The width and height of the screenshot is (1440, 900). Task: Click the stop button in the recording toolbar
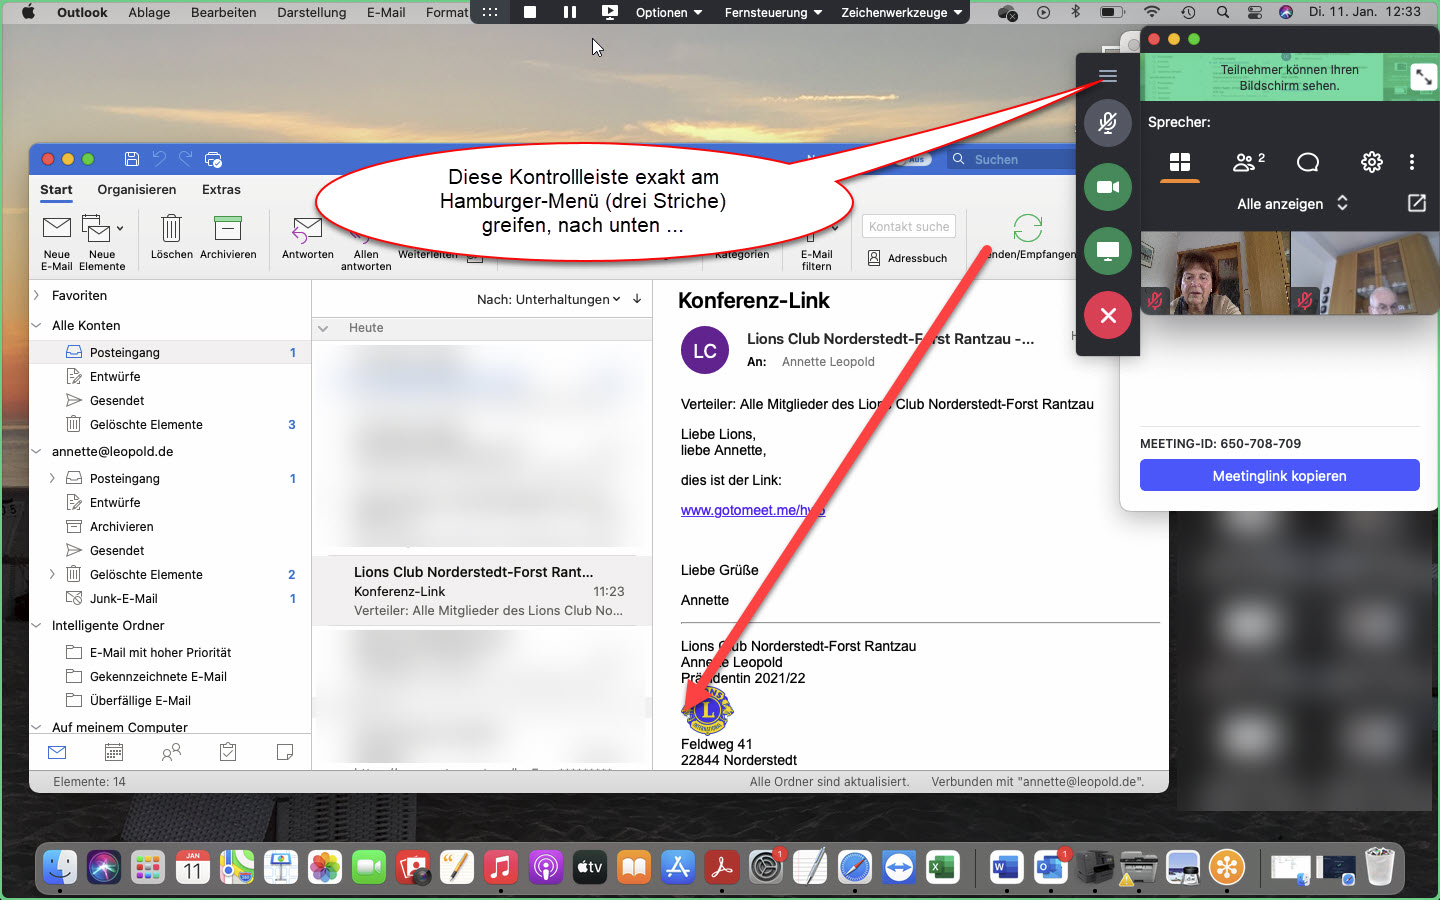(530, 12)
